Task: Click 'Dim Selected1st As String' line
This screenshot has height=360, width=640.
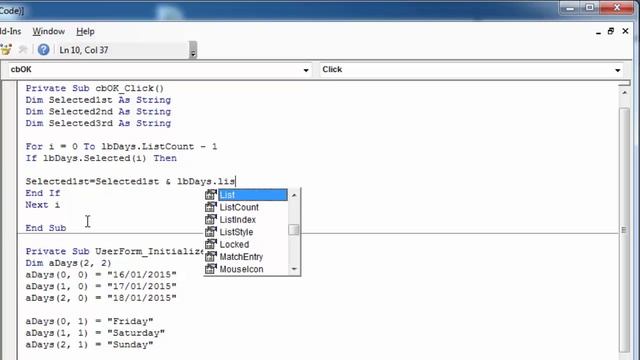Action: [x=98, y=100]
